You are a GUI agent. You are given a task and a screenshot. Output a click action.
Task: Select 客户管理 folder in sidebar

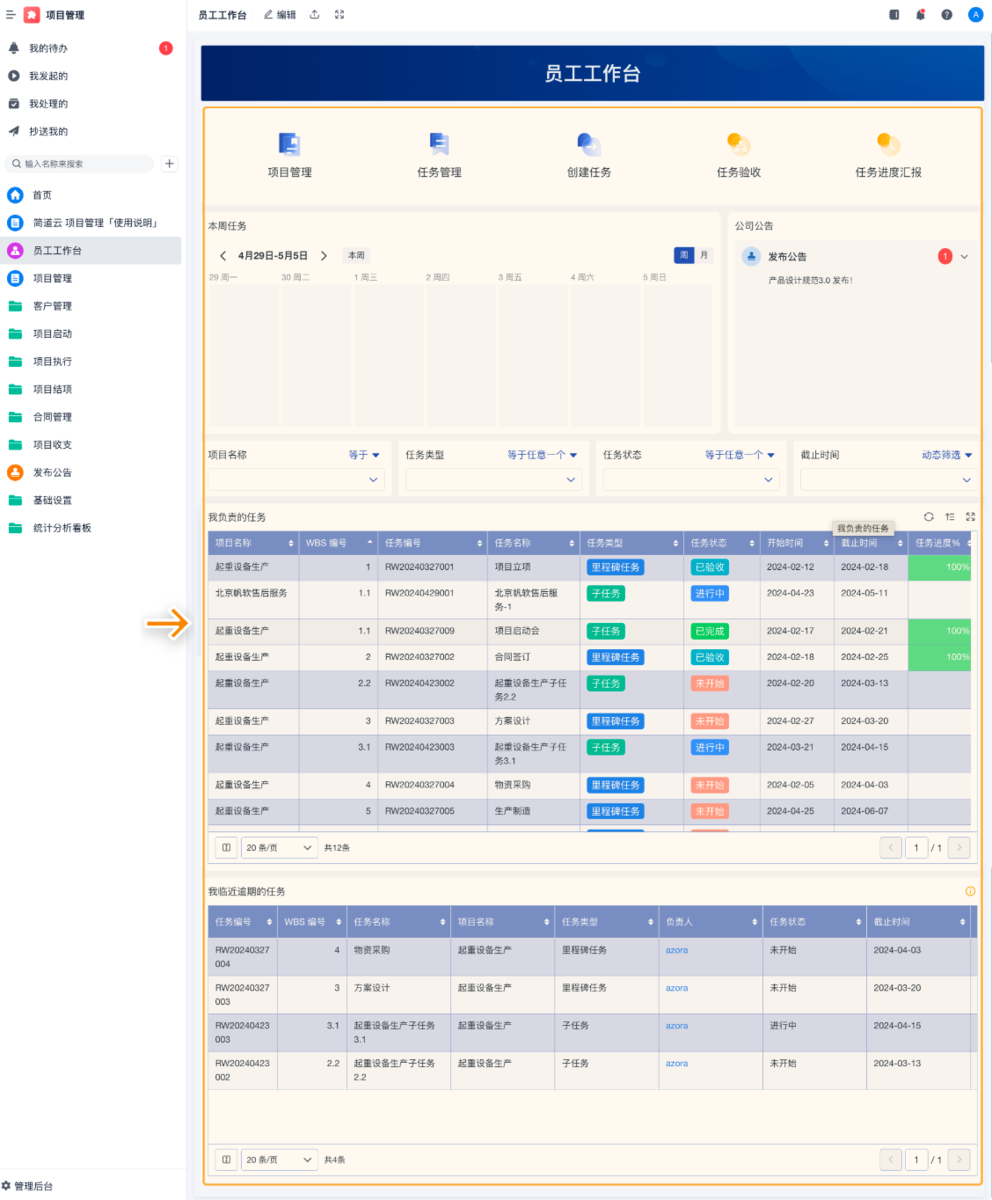[52, 306]
